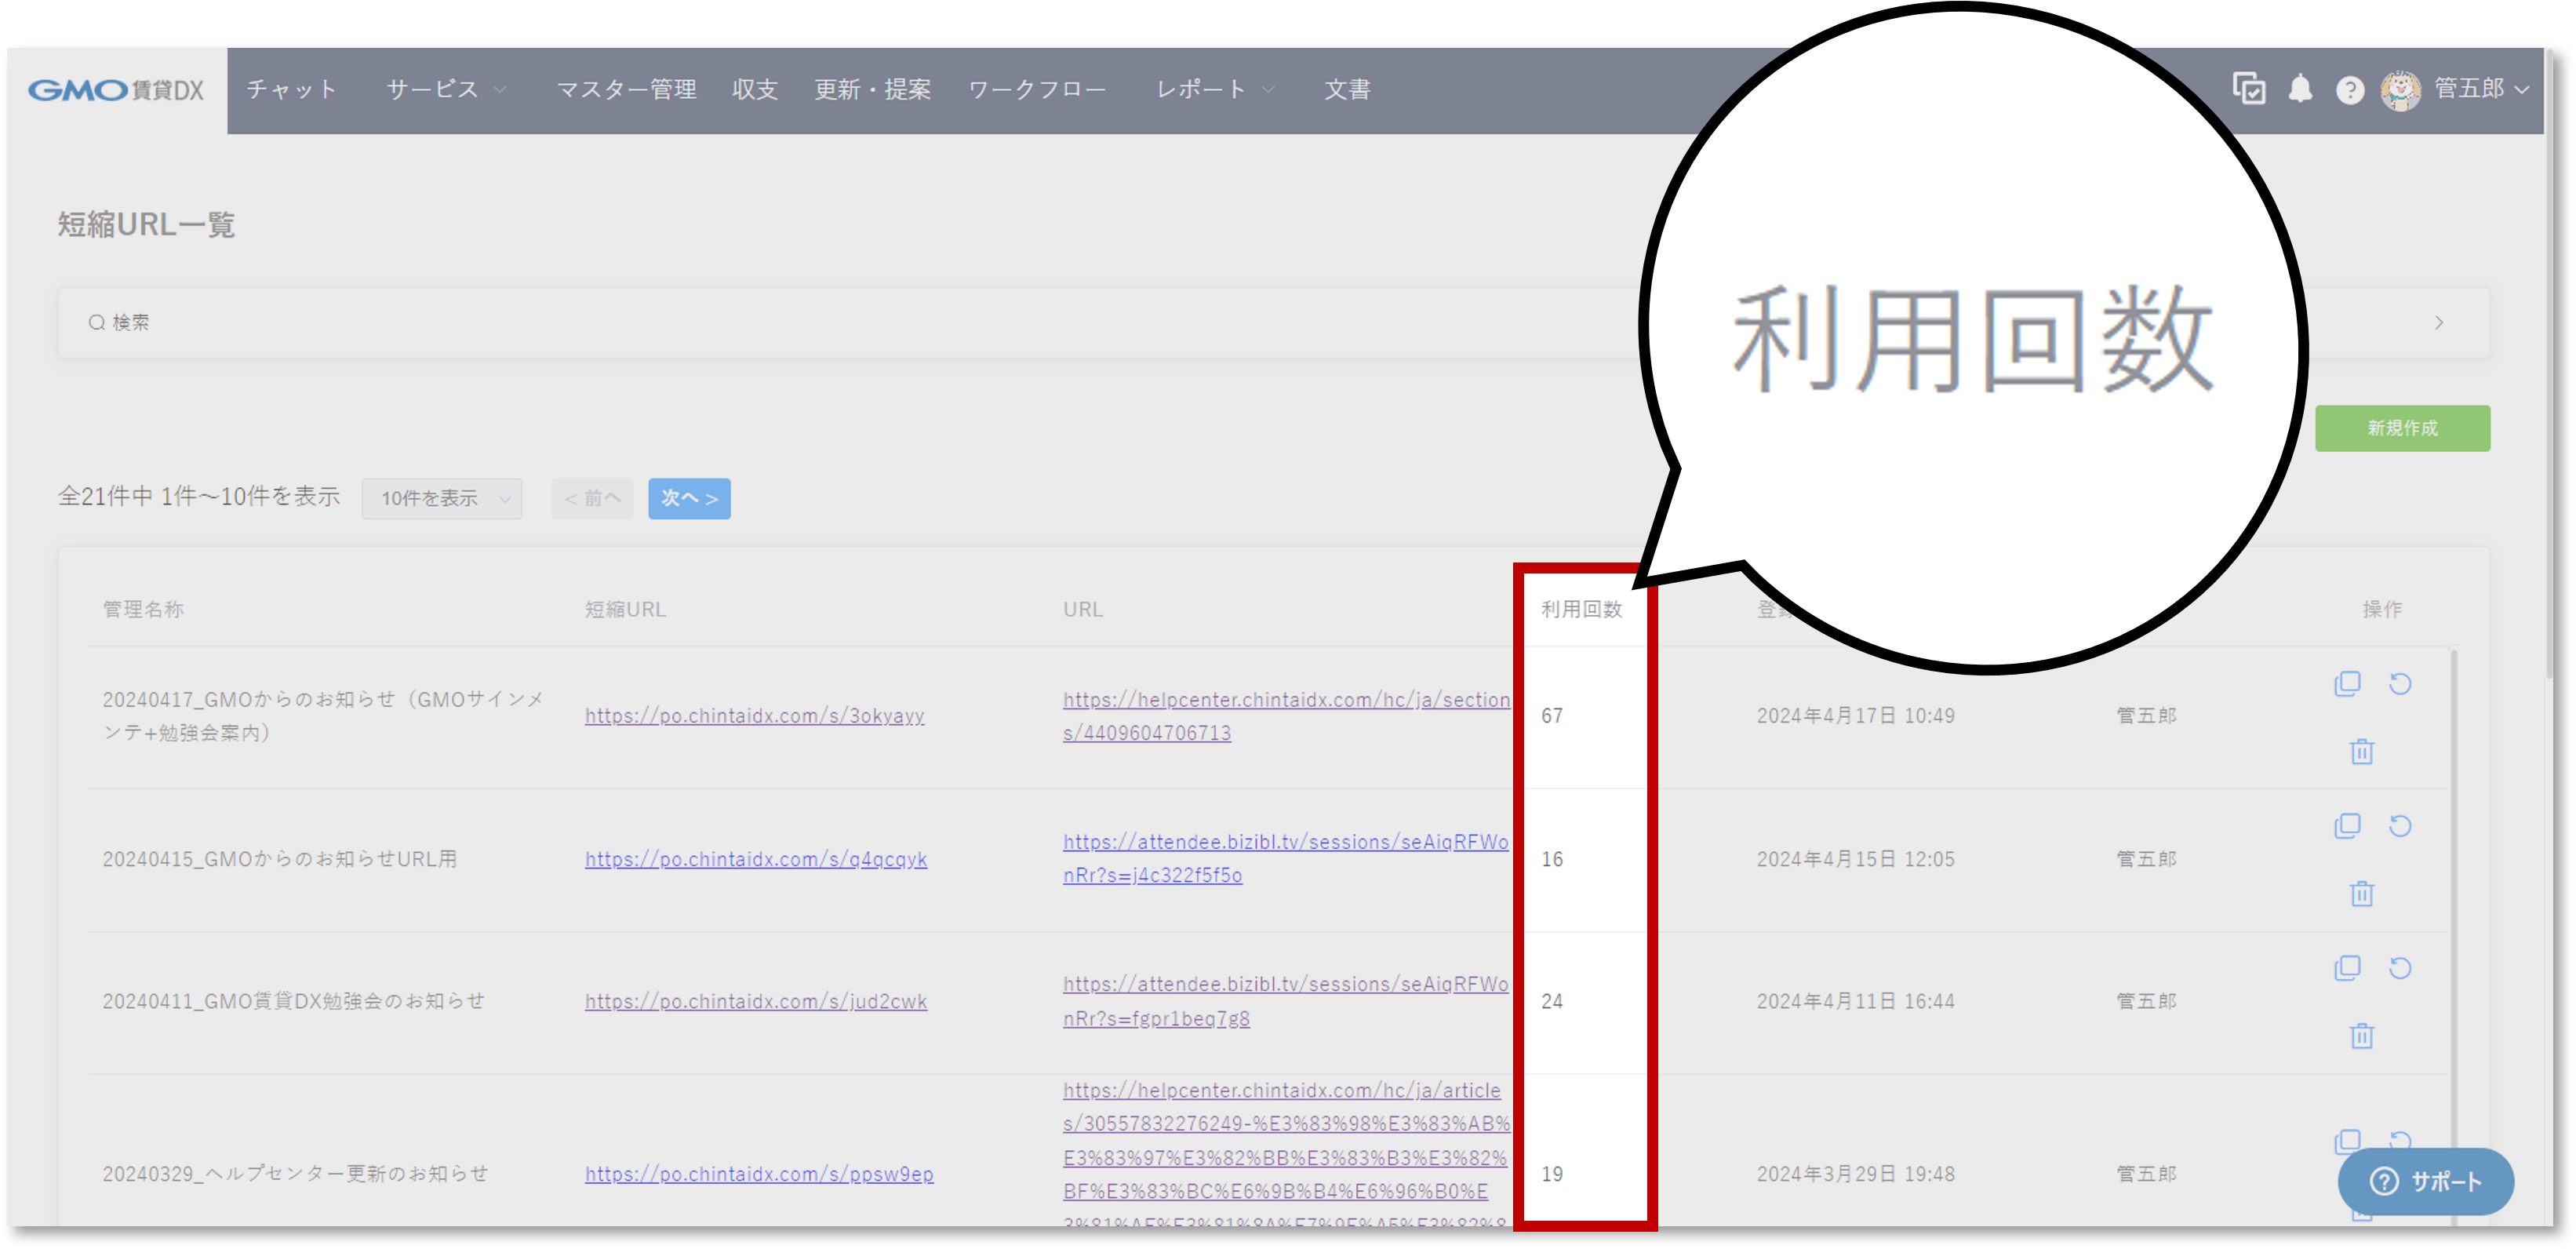Viewport: 2576px width, 1249px height.
Task: Open the help question mark icon
Action: pos(2349,91)
